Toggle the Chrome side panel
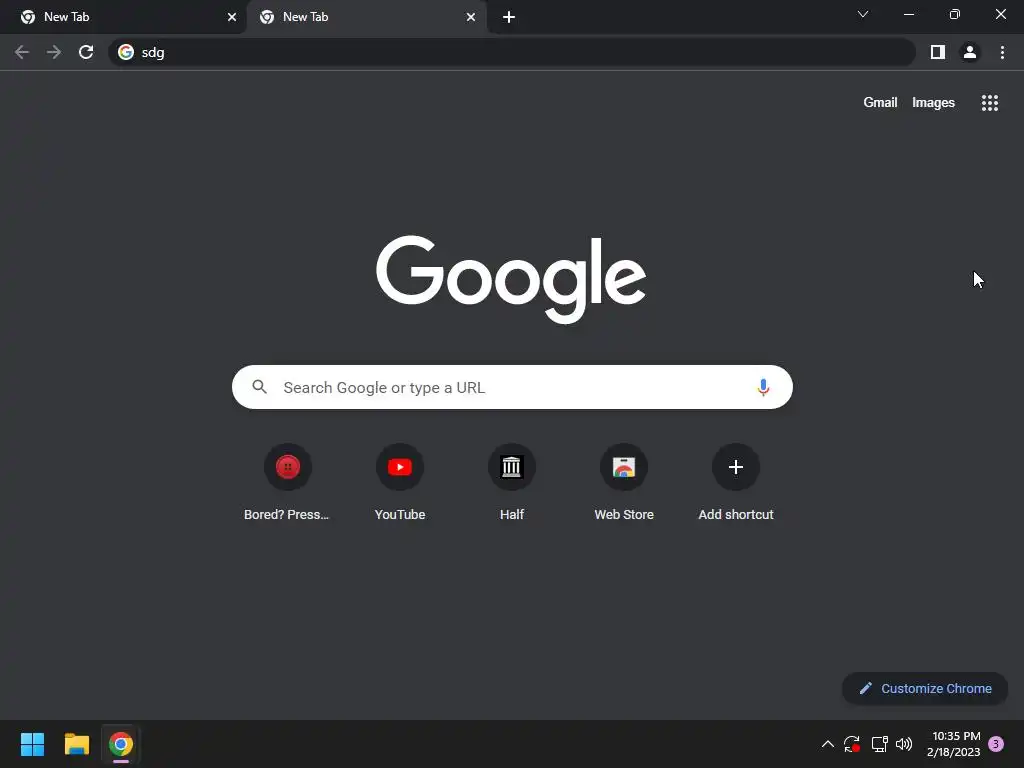This screenshot has height=768, width=1024. click(938, 52)
